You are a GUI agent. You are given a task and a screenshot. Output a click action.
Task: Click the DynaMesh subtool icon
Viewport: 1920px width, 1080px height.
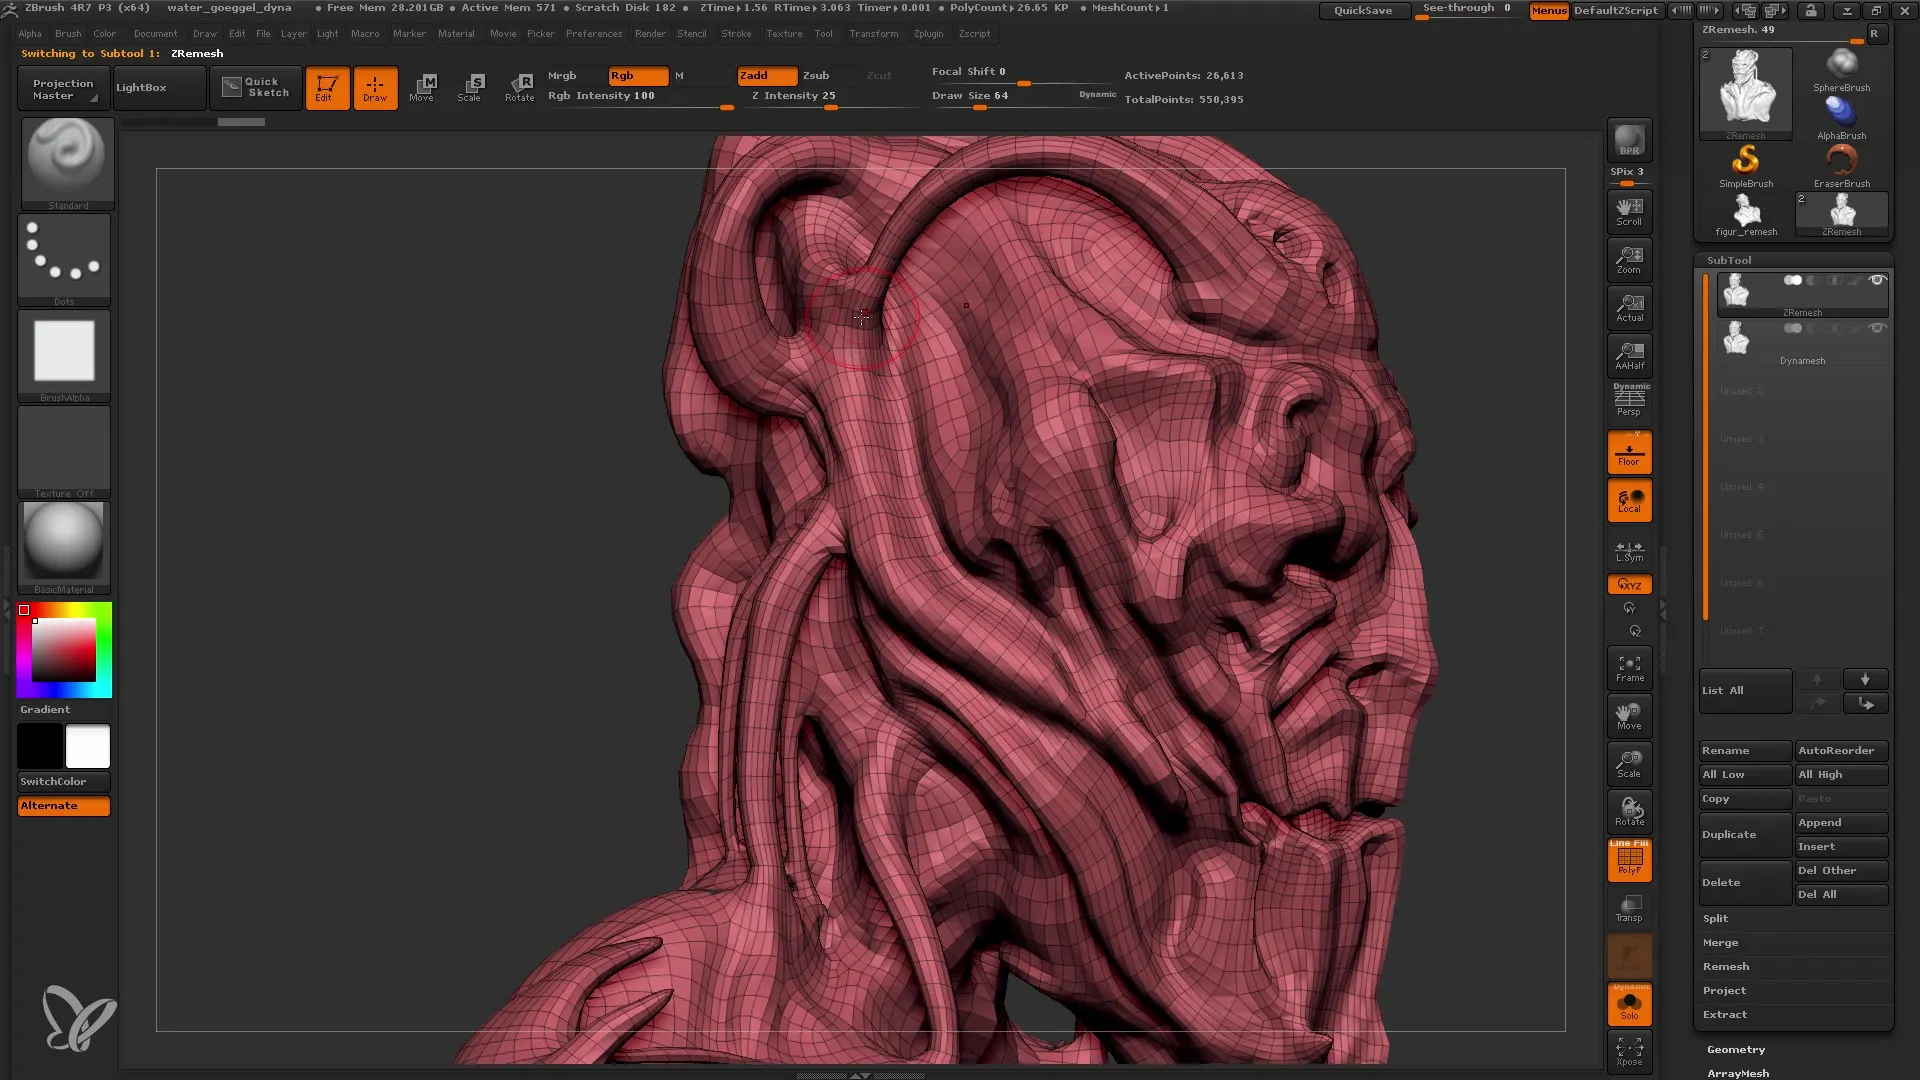1737,339
